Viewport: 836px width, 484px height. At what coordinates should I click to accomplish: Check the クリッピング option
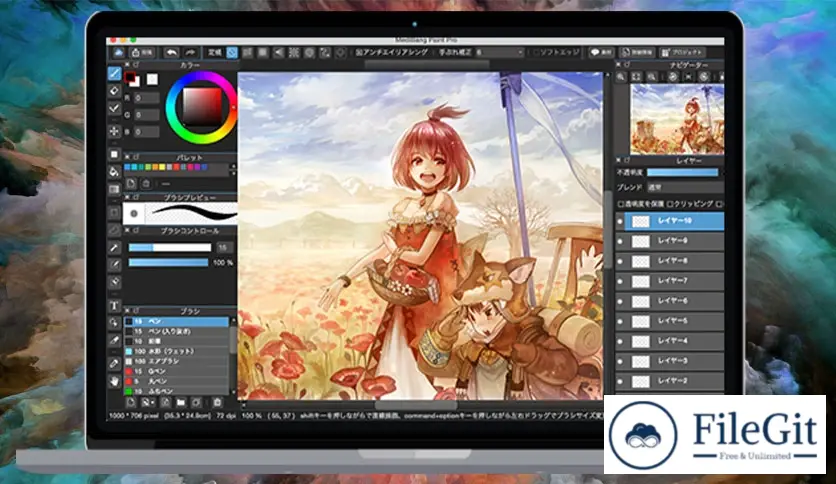[670, 204]
